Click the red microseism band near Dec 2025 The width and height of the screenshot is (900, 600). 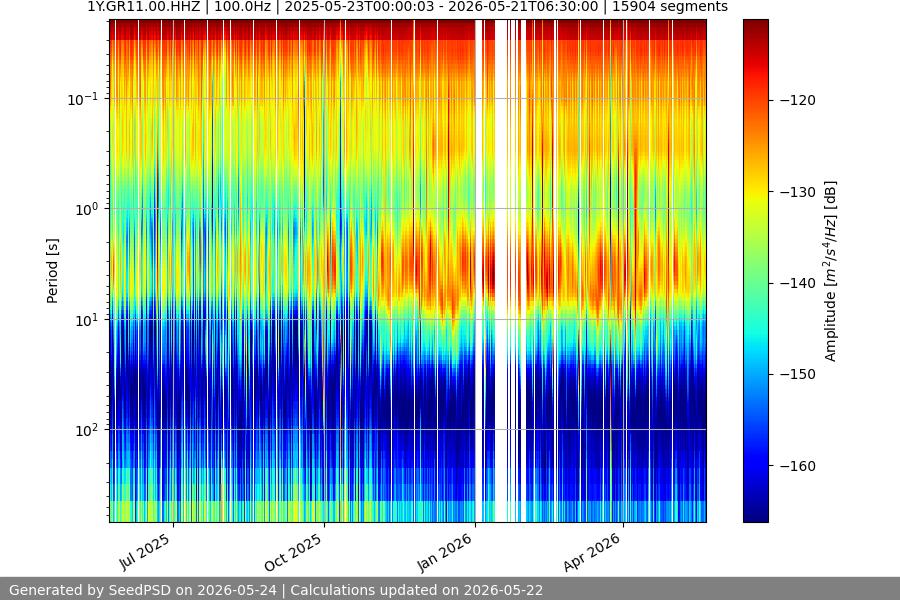click(425, 264)
